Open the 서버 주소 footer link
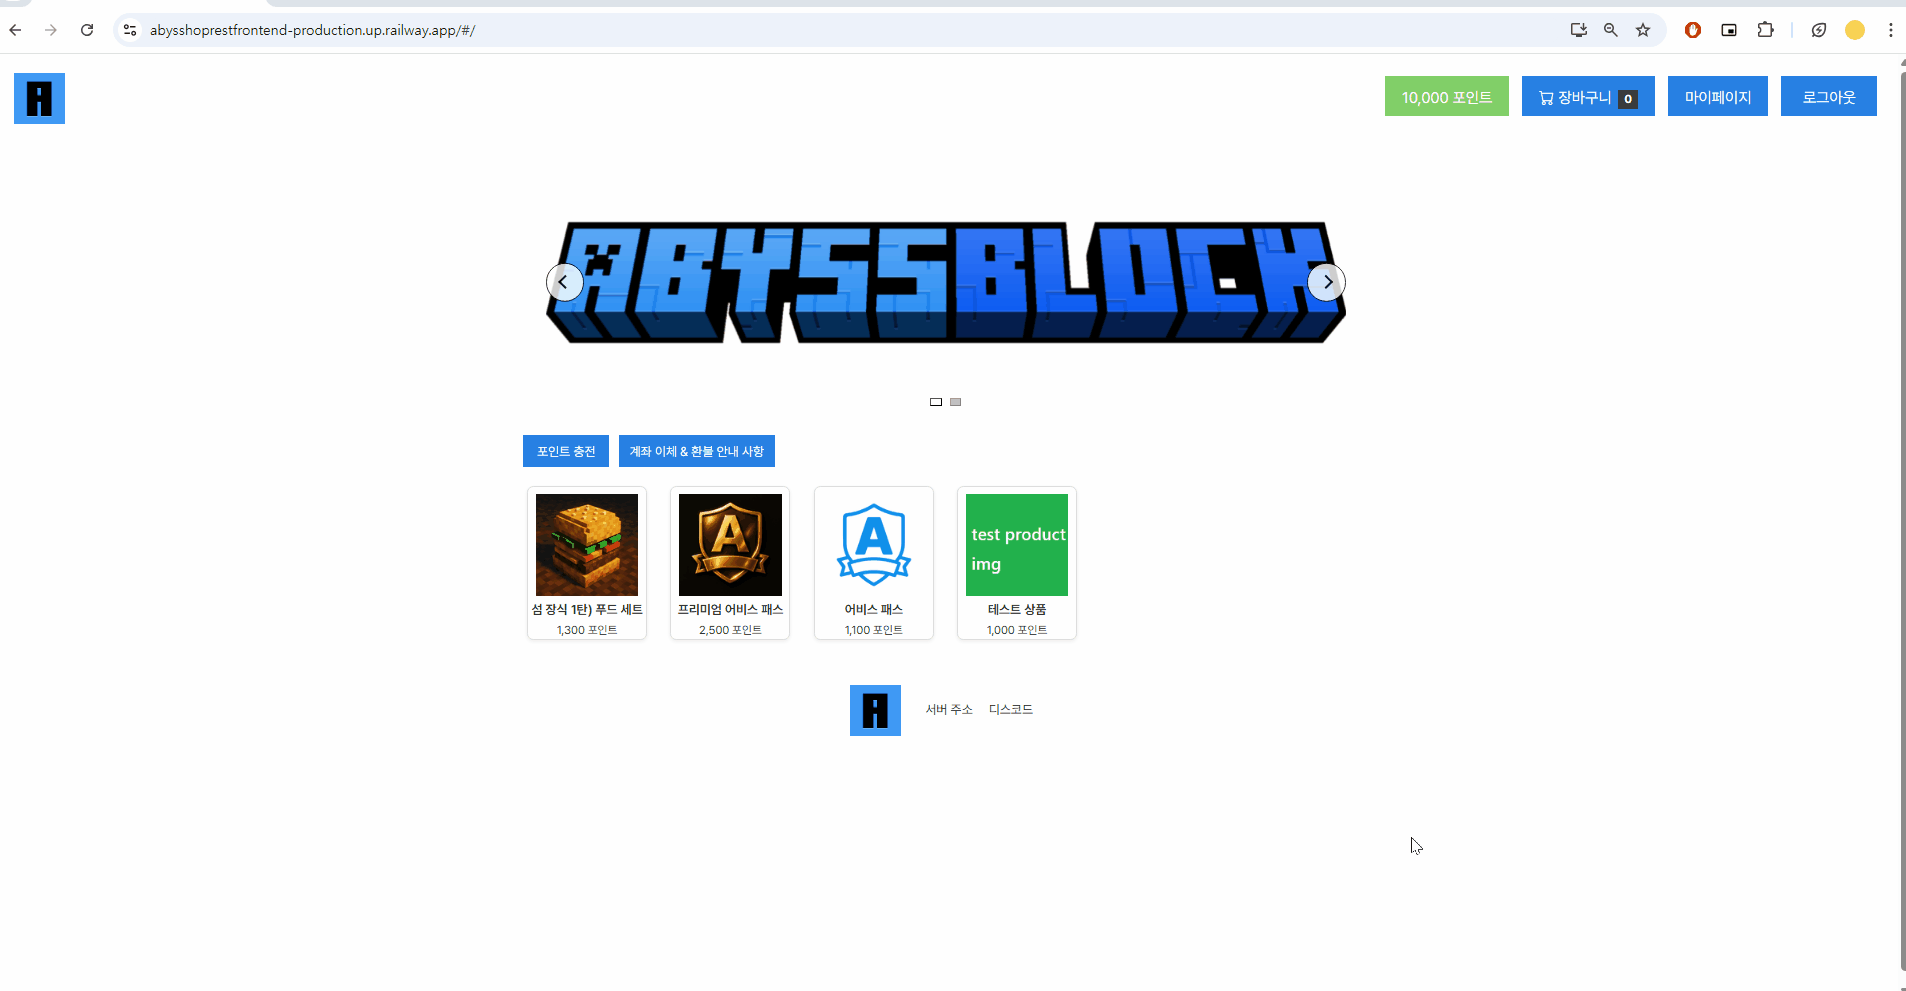1906x991 pixels. click(x=949, y=709)
